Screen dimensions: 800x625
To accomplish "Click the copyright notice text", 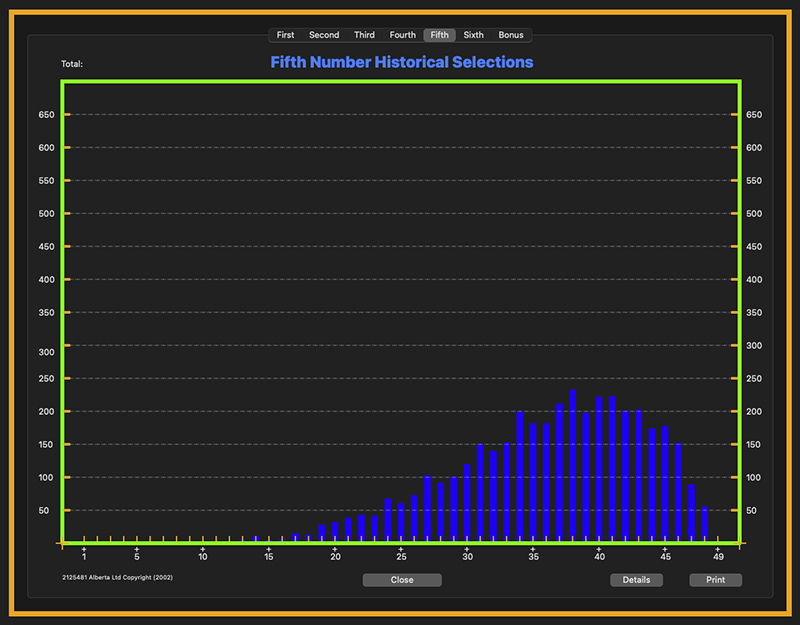I will pos(117,578).
